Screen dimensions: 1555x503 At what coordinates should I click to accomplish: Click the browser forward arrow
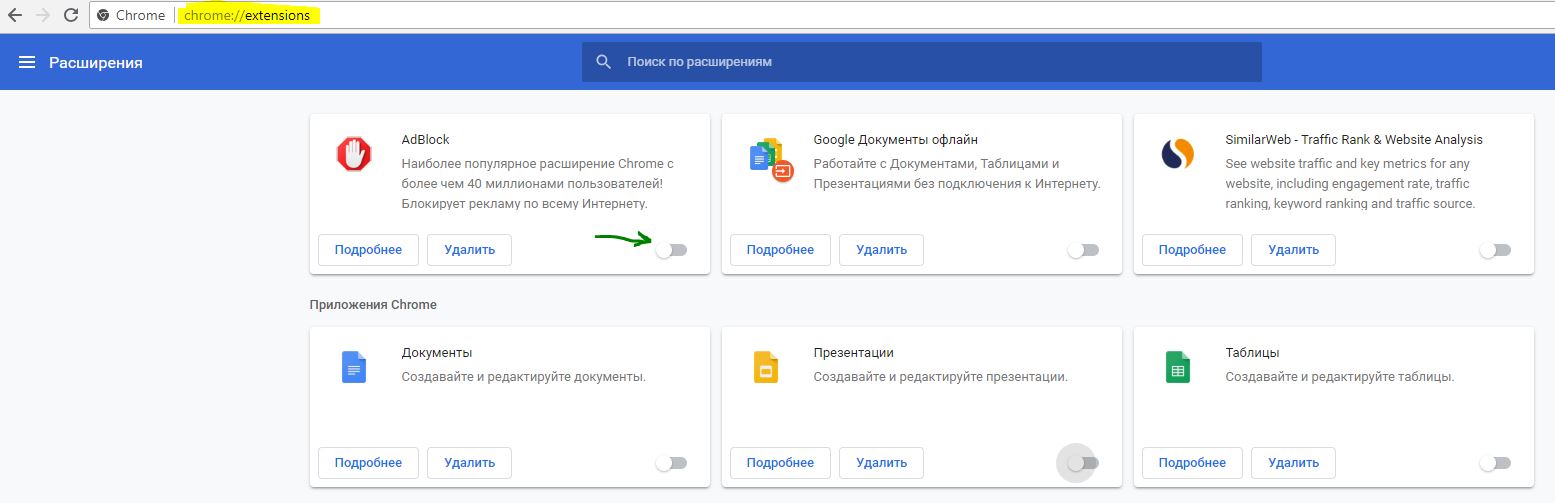click(x=42, y=15)
